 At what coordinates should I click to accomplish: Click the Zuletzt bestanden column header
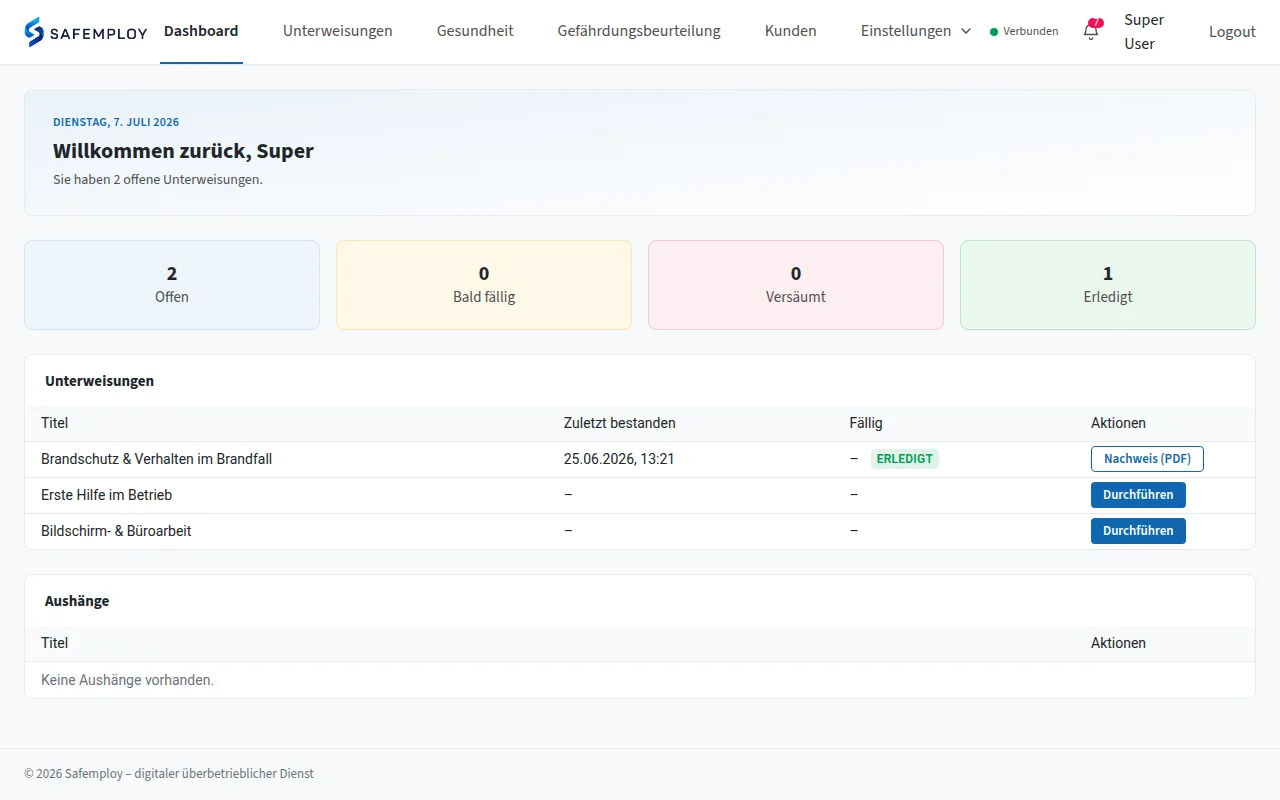[620, 423]
